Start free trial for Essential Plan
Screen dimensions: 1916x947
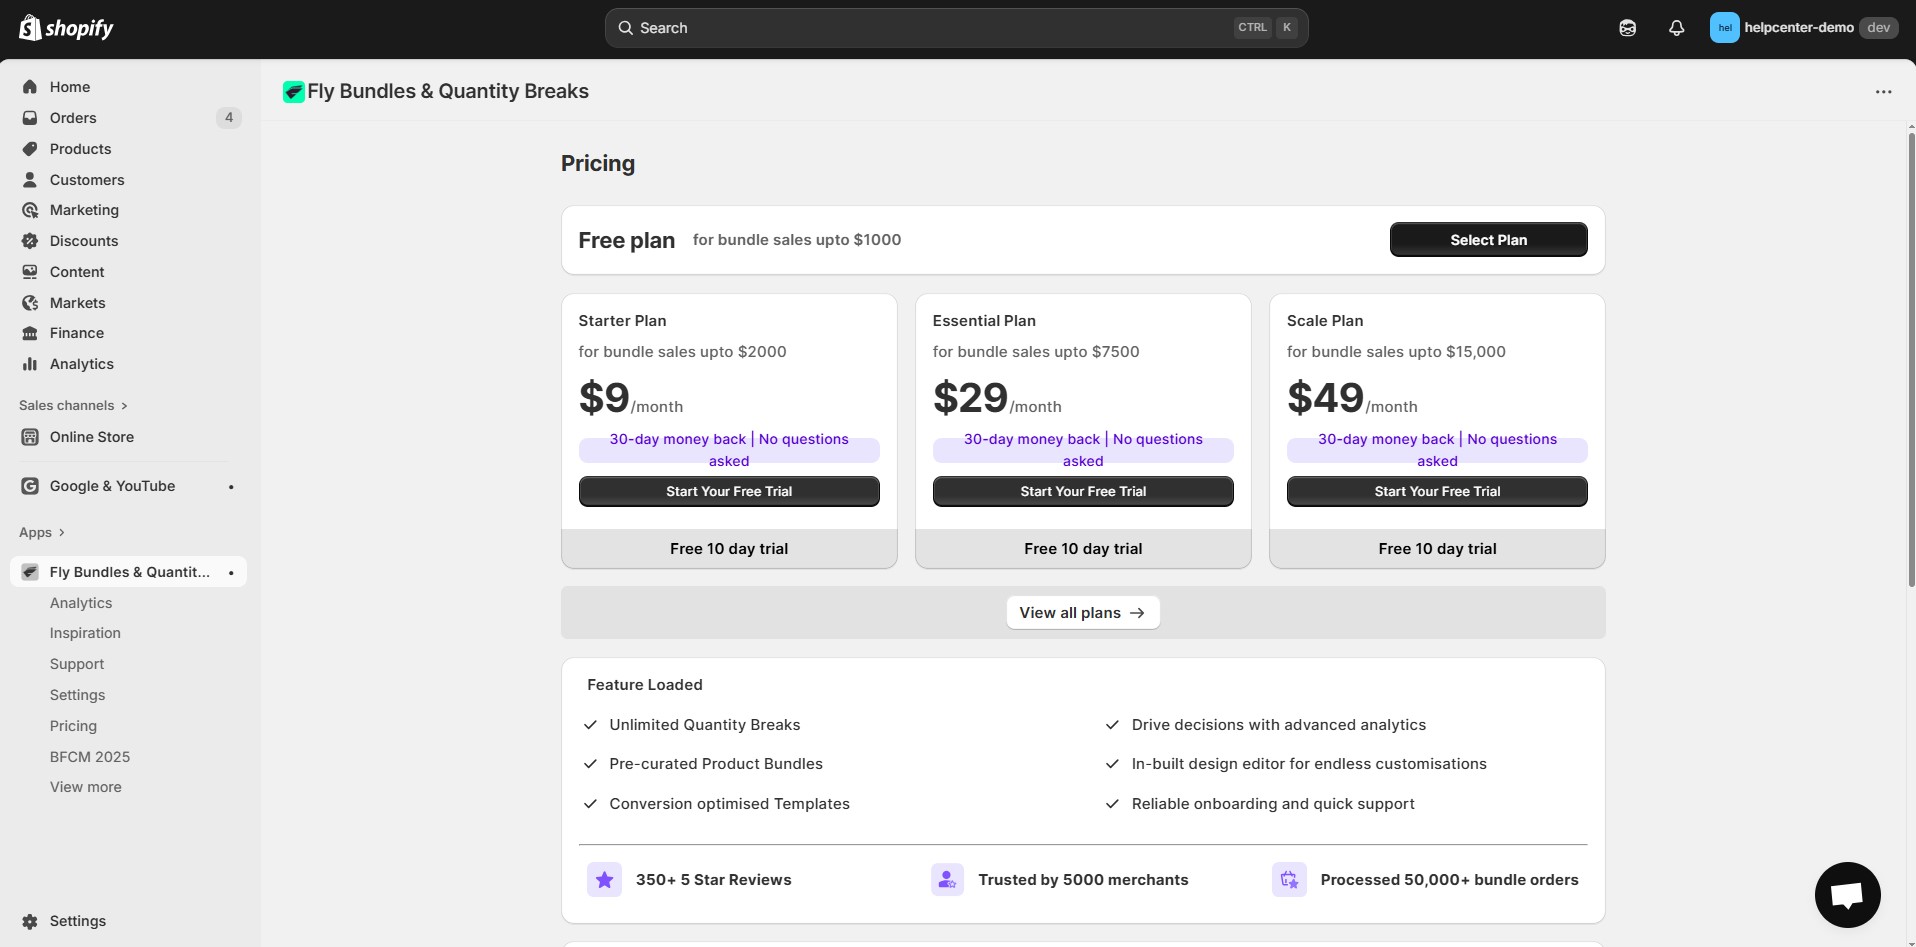tap(1082, 491)
